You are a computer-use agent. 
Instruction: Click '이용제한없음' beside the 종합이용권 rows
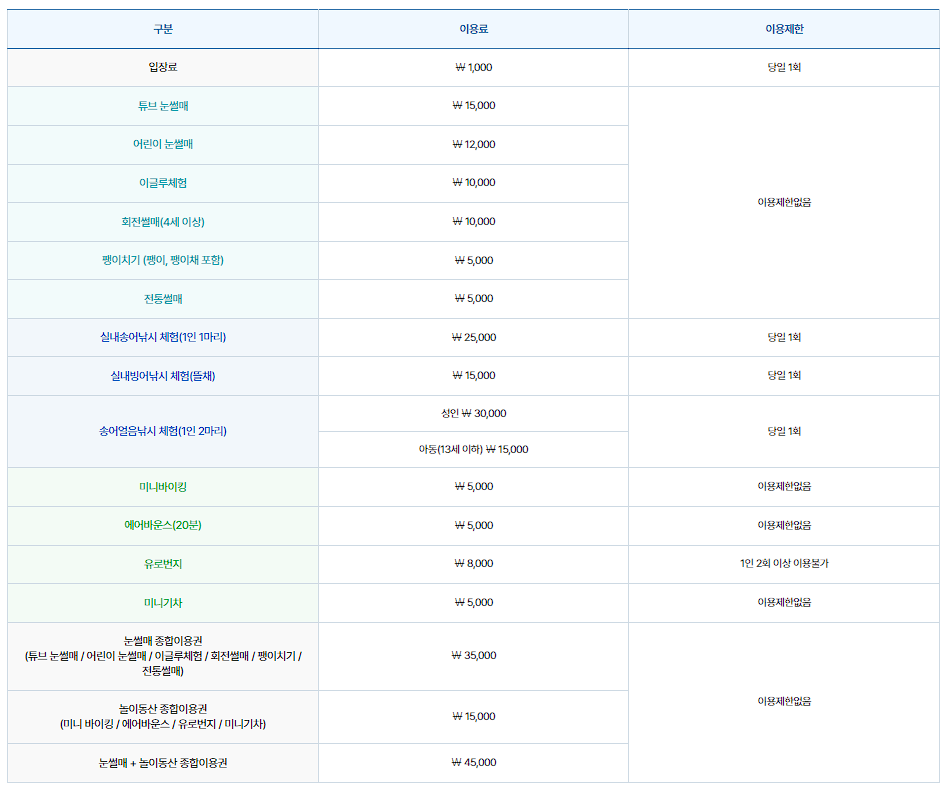(x=784, y=701)
